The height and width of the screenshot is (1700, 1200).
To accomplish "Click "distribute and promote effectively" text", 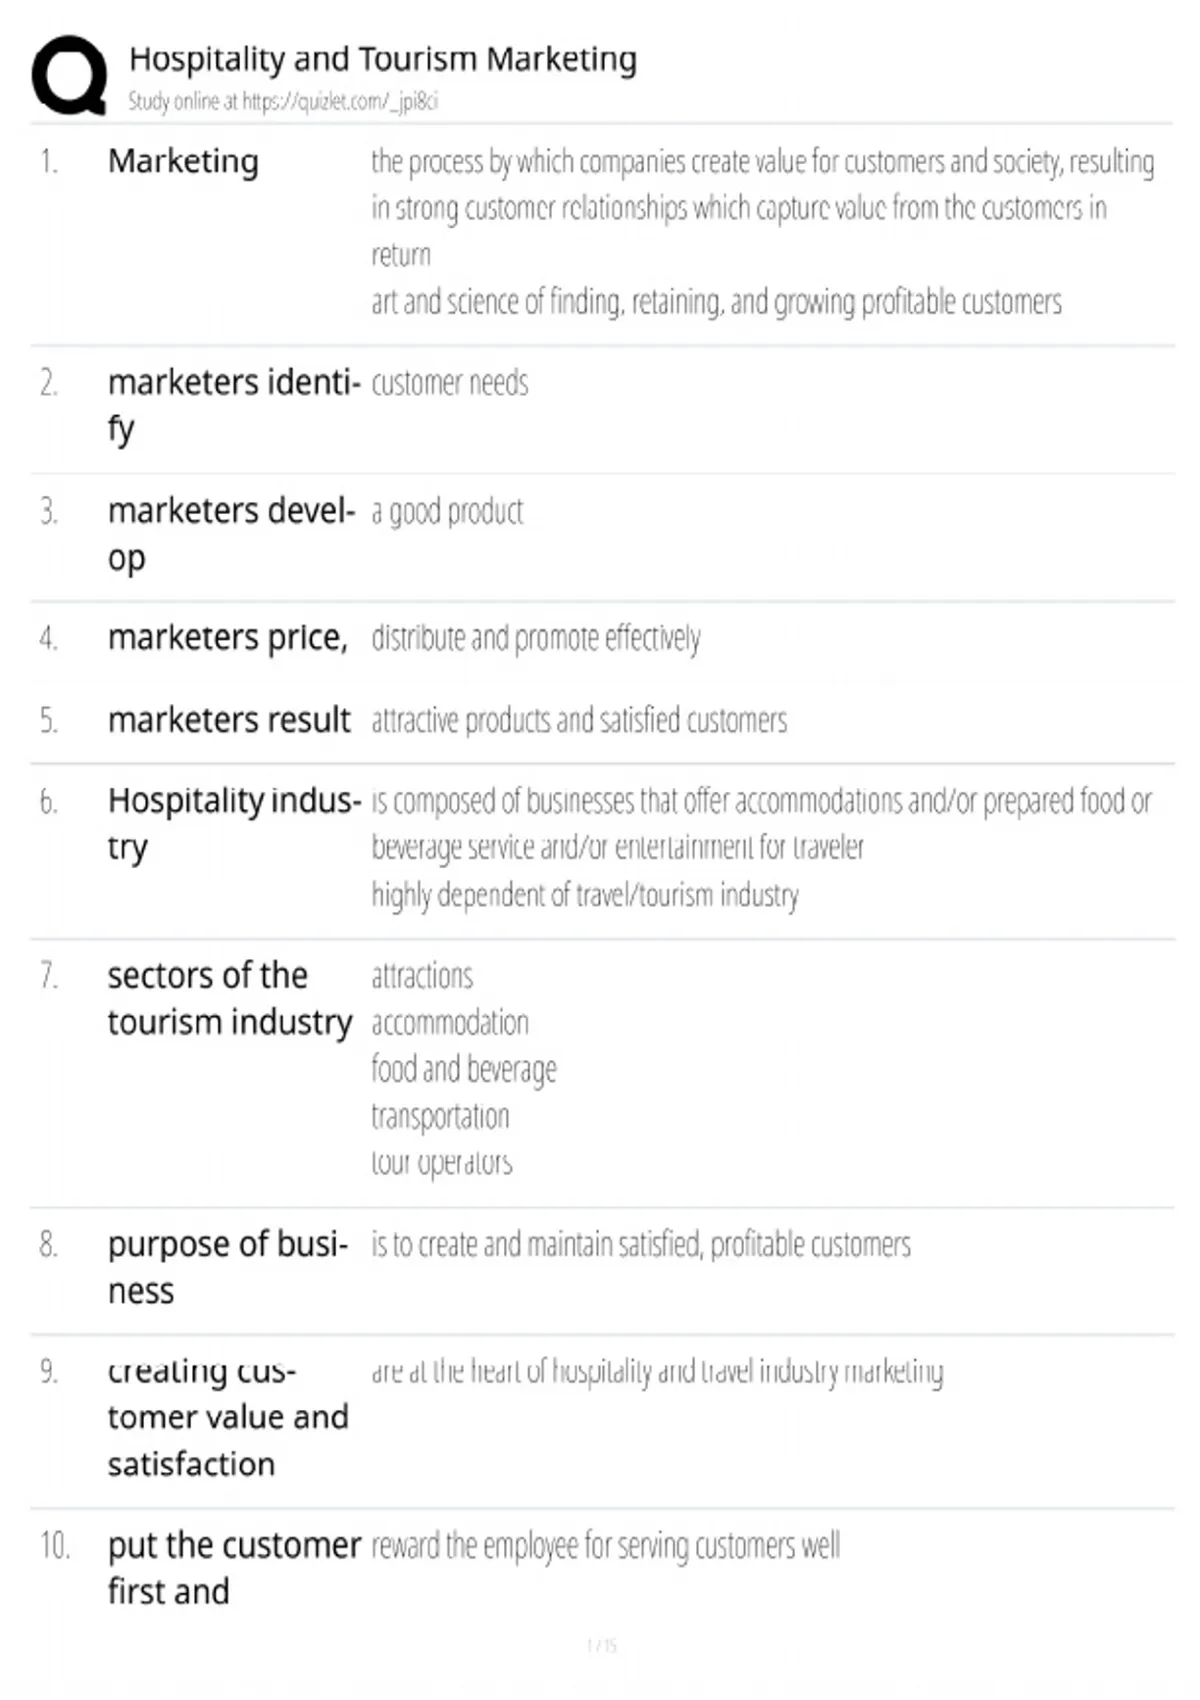I will 536,638.
